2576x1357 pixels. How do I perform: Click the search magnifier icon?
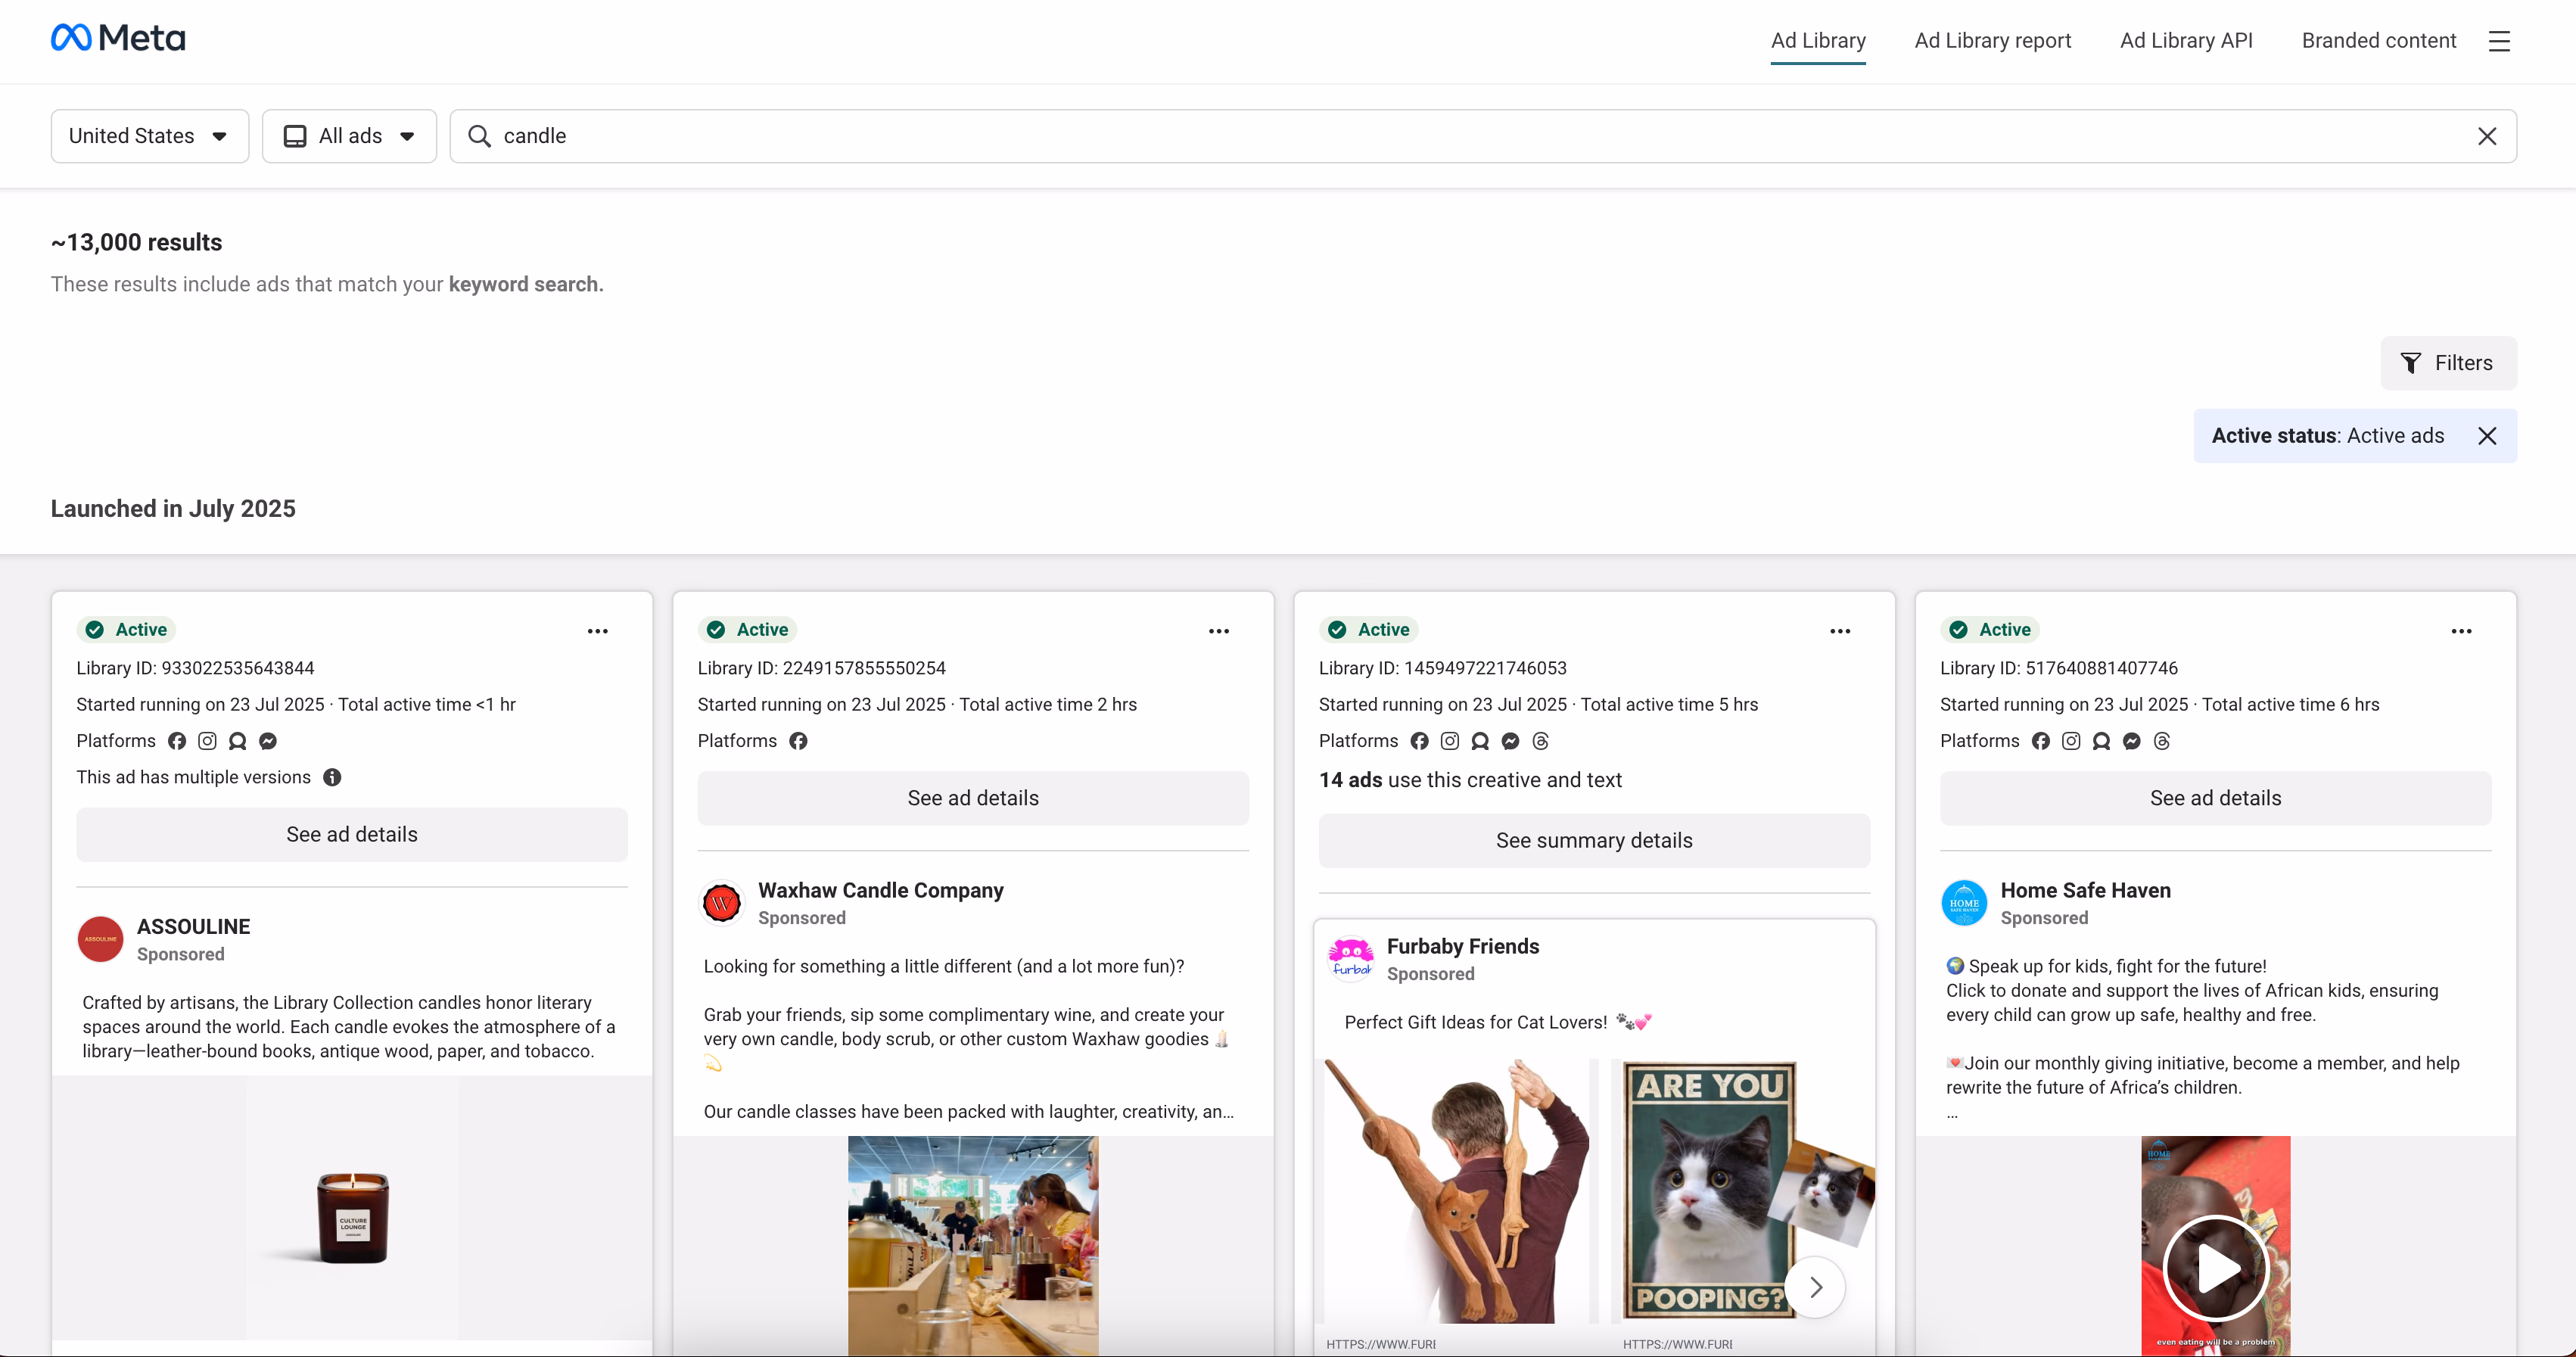pos(479,136)
